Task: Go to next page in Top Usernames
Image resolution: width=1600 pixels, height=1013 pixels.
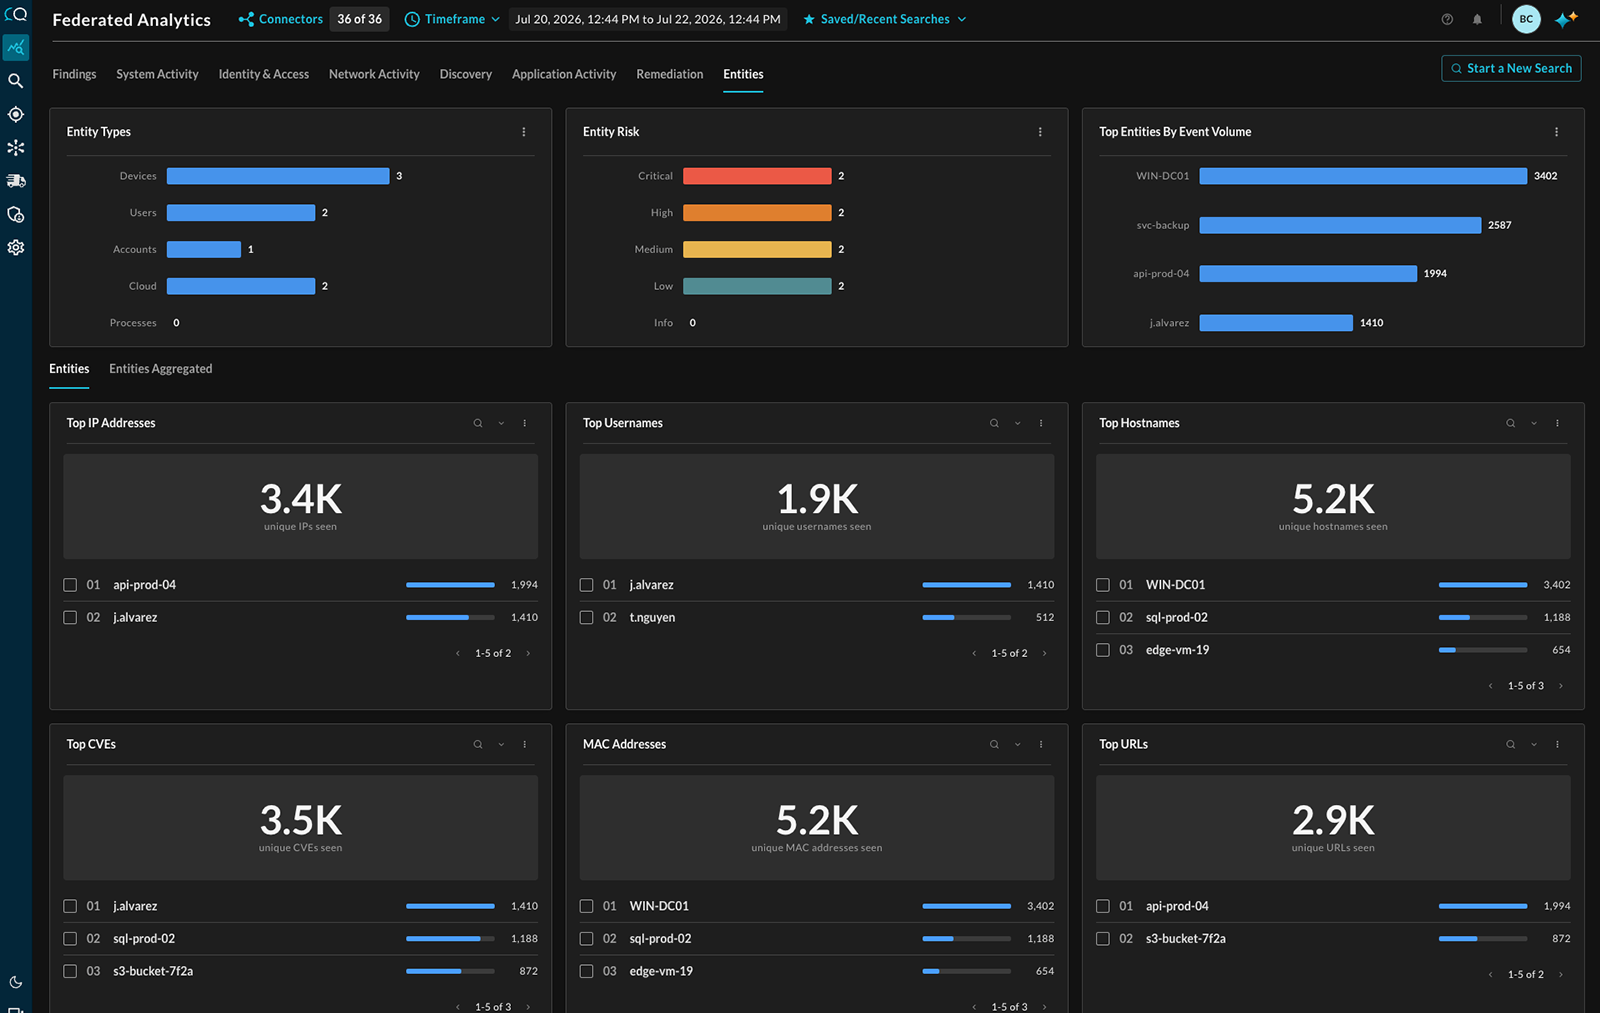Action: tap(1044, 653)
